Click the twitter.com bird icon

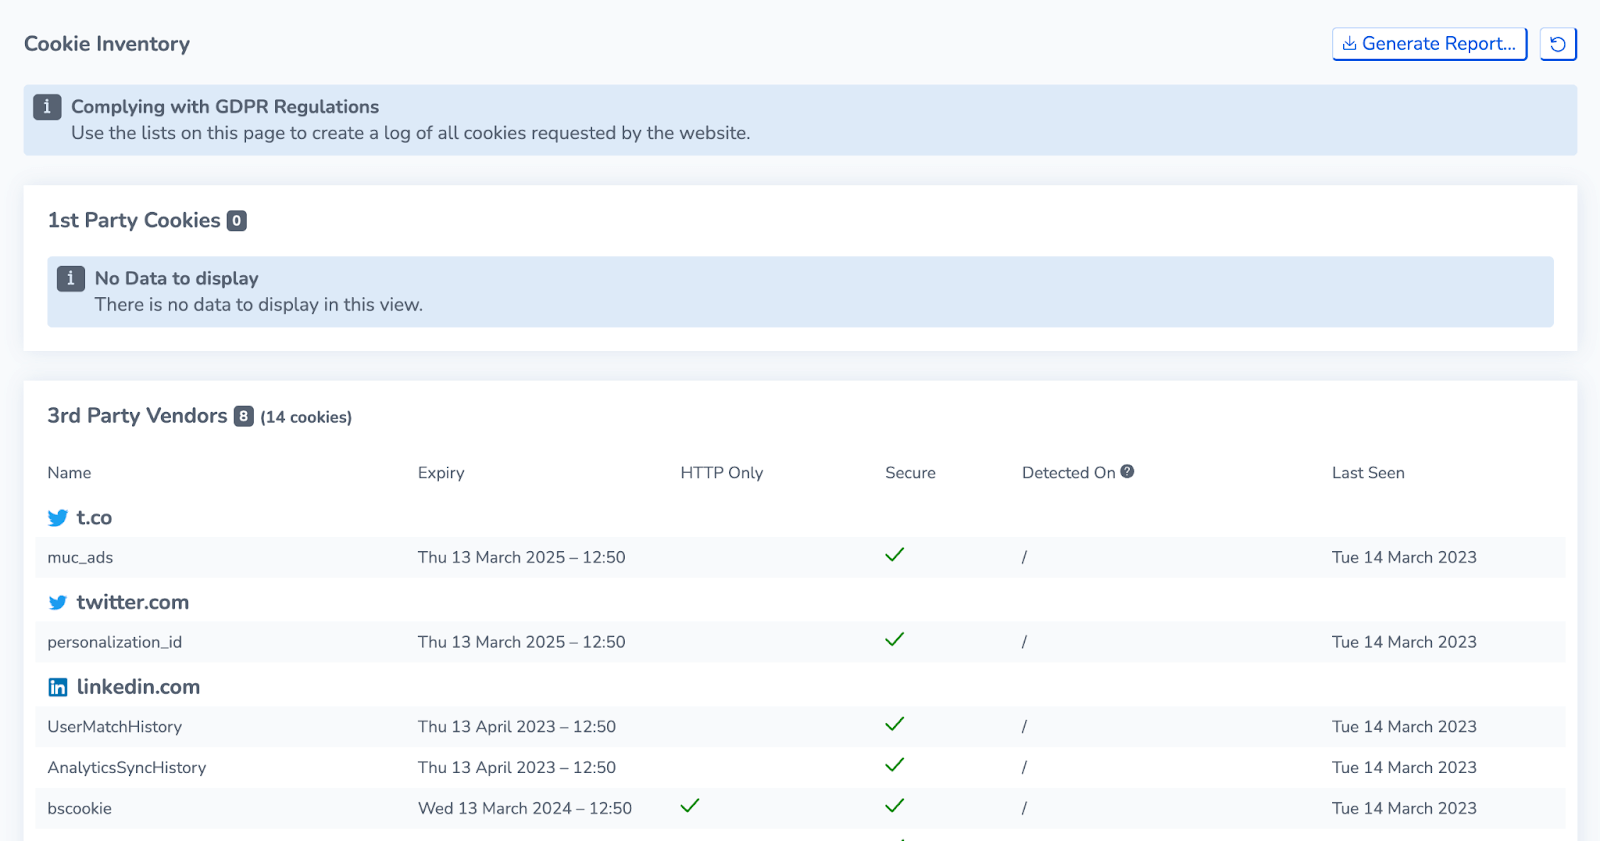[x=58, y=603]
